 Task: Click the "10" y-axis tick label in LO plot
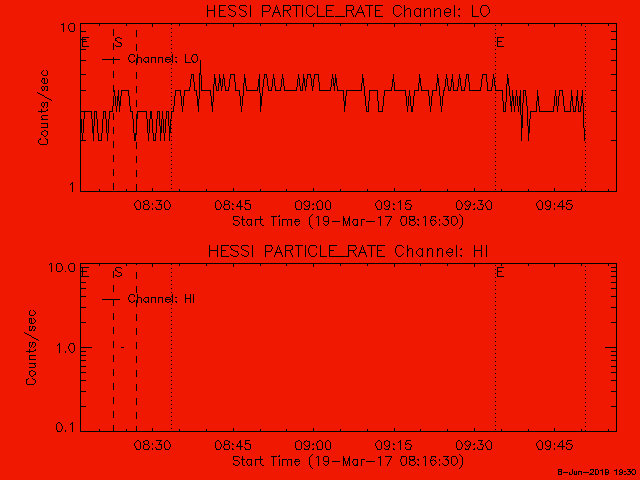pyautogui.click(x=68, y=28)
